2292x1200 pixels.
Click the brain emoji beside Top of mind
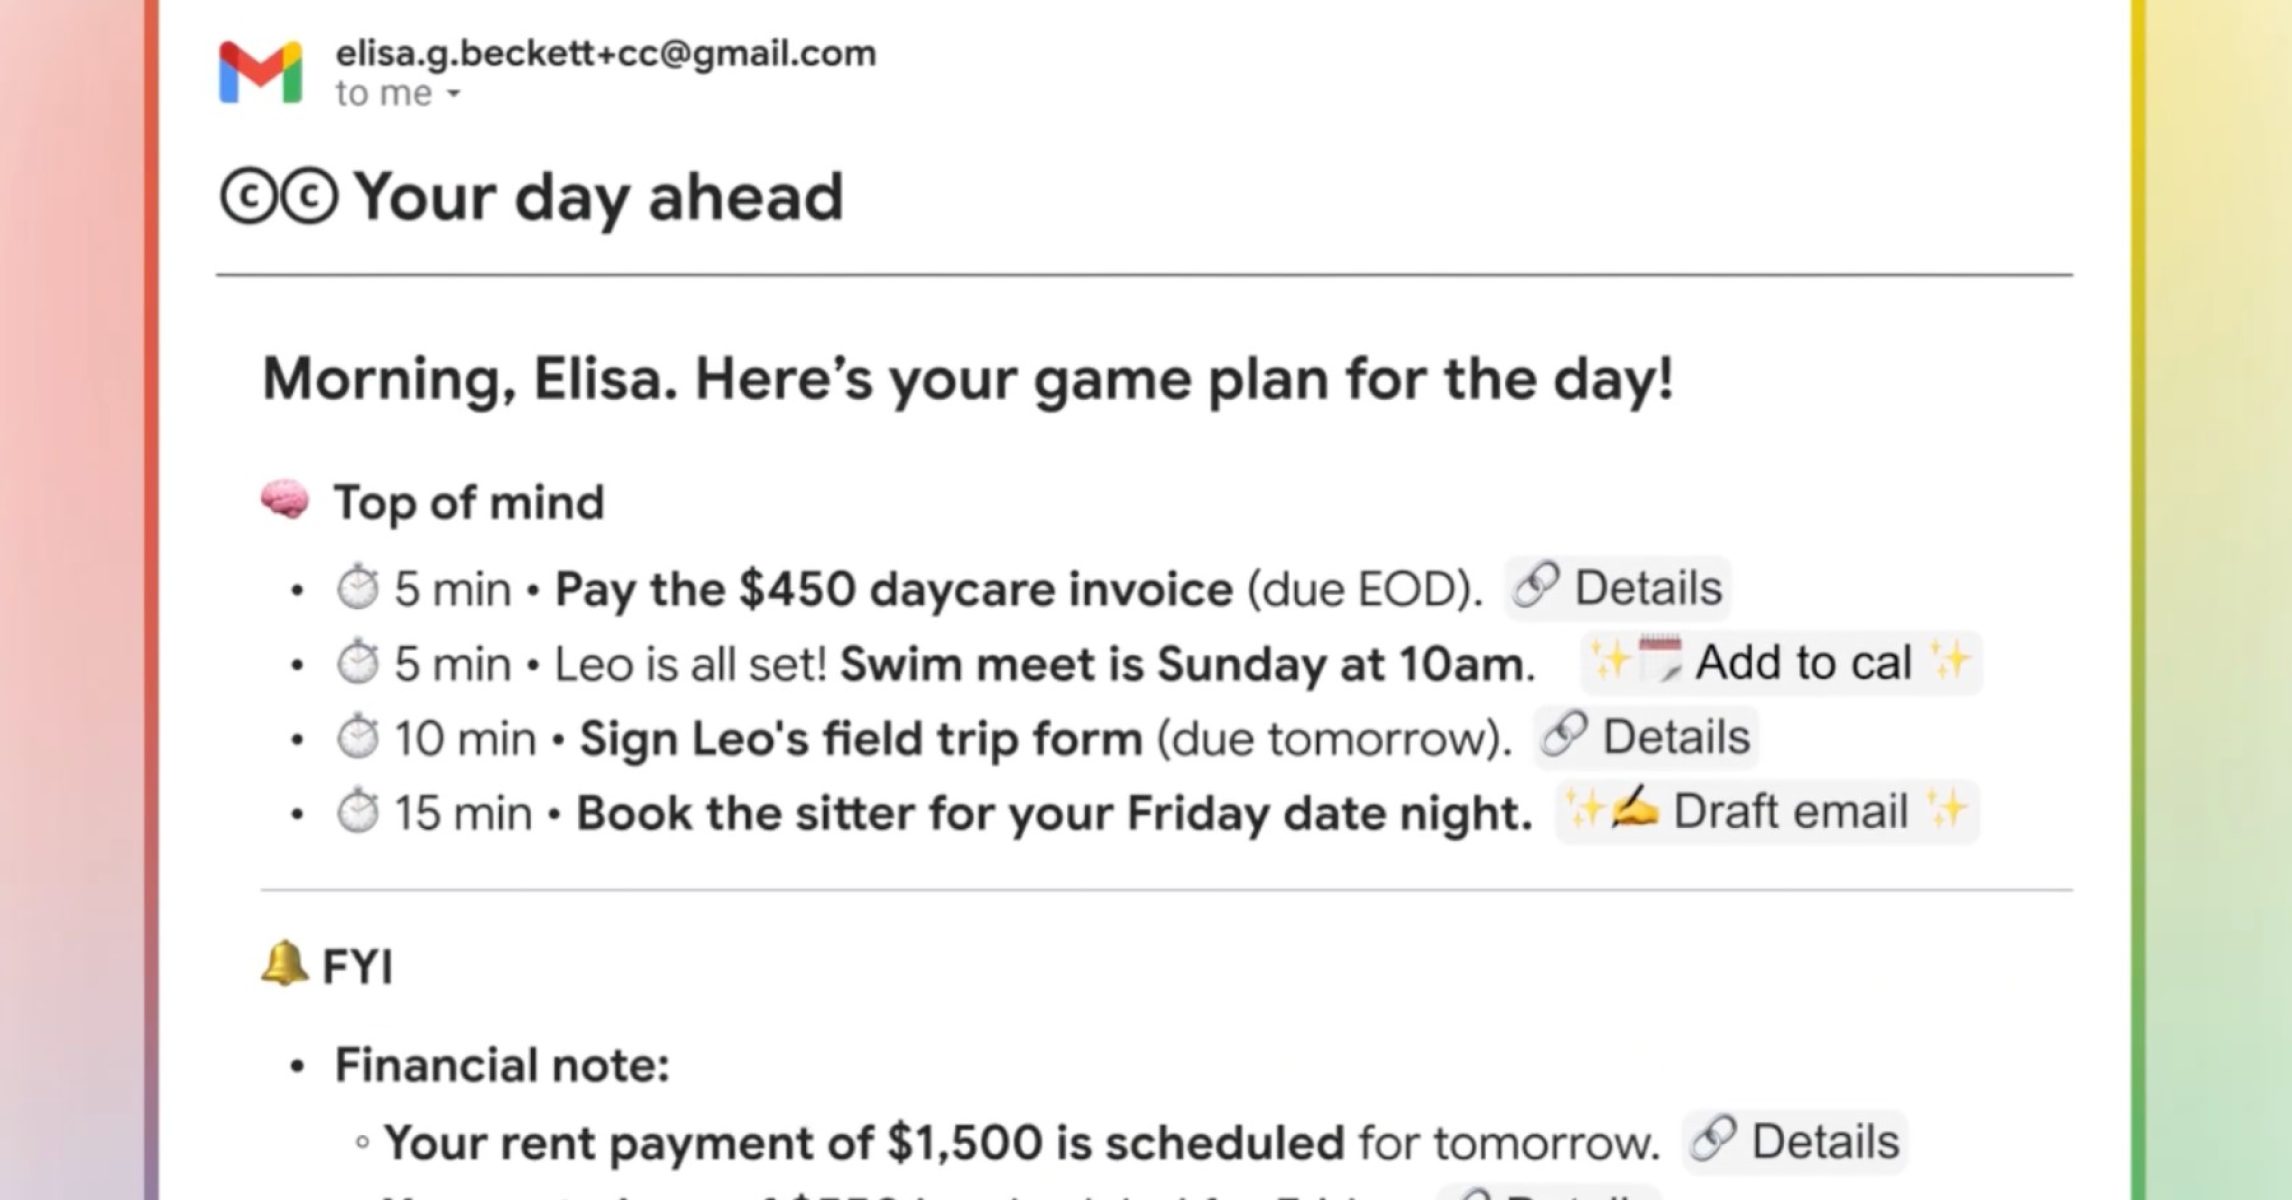click(285, 500)
